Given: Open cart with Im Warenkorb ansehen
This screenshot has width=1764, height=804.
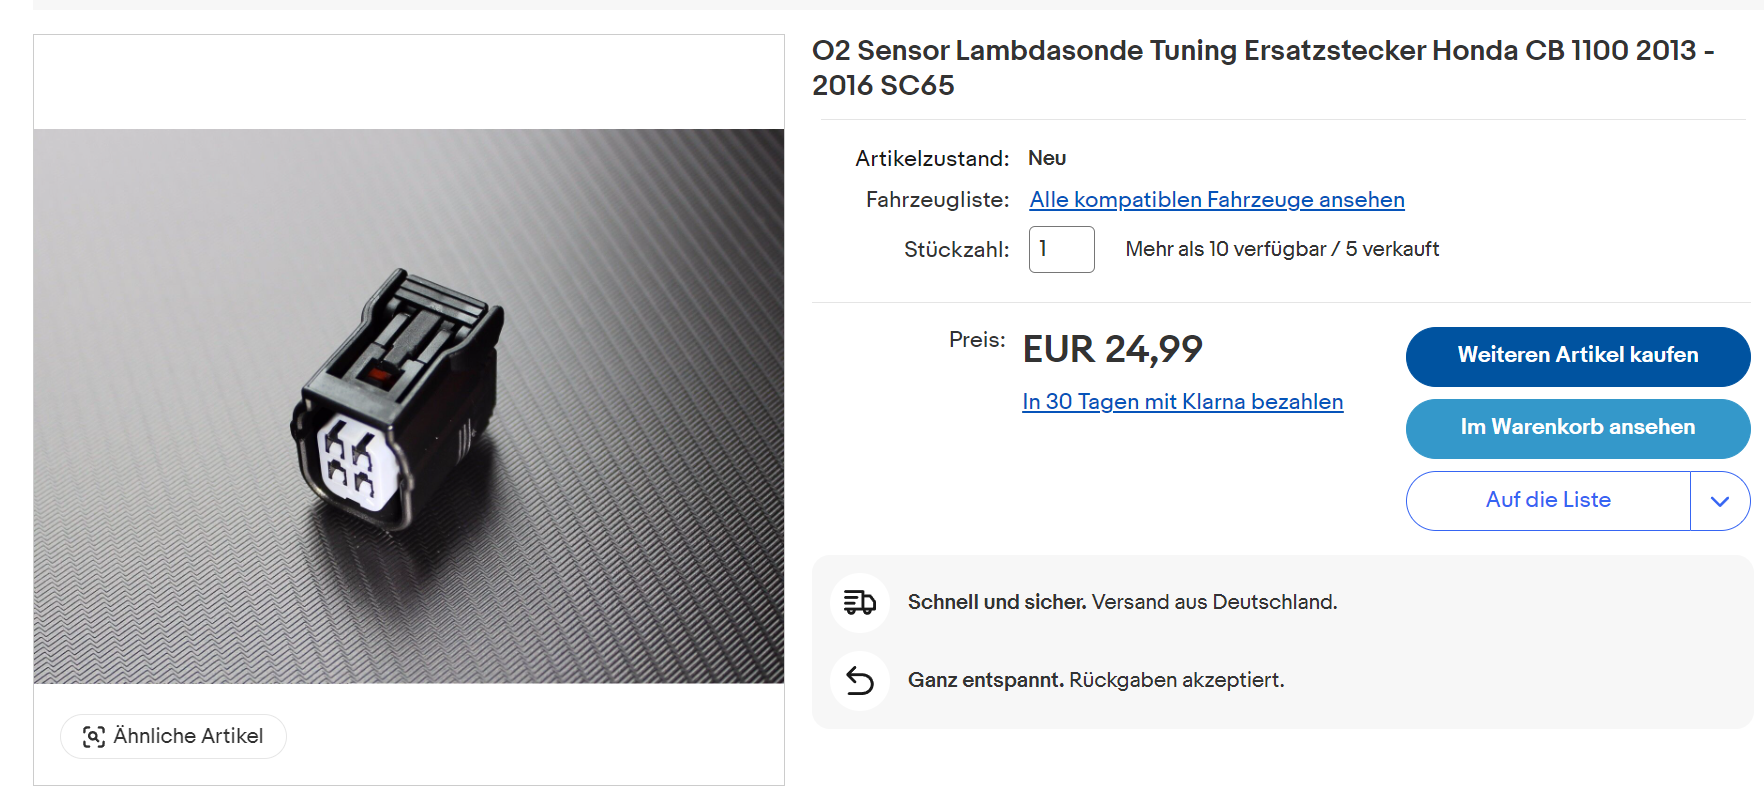Looking at the screenshot, I should [x=1577, y=428].
